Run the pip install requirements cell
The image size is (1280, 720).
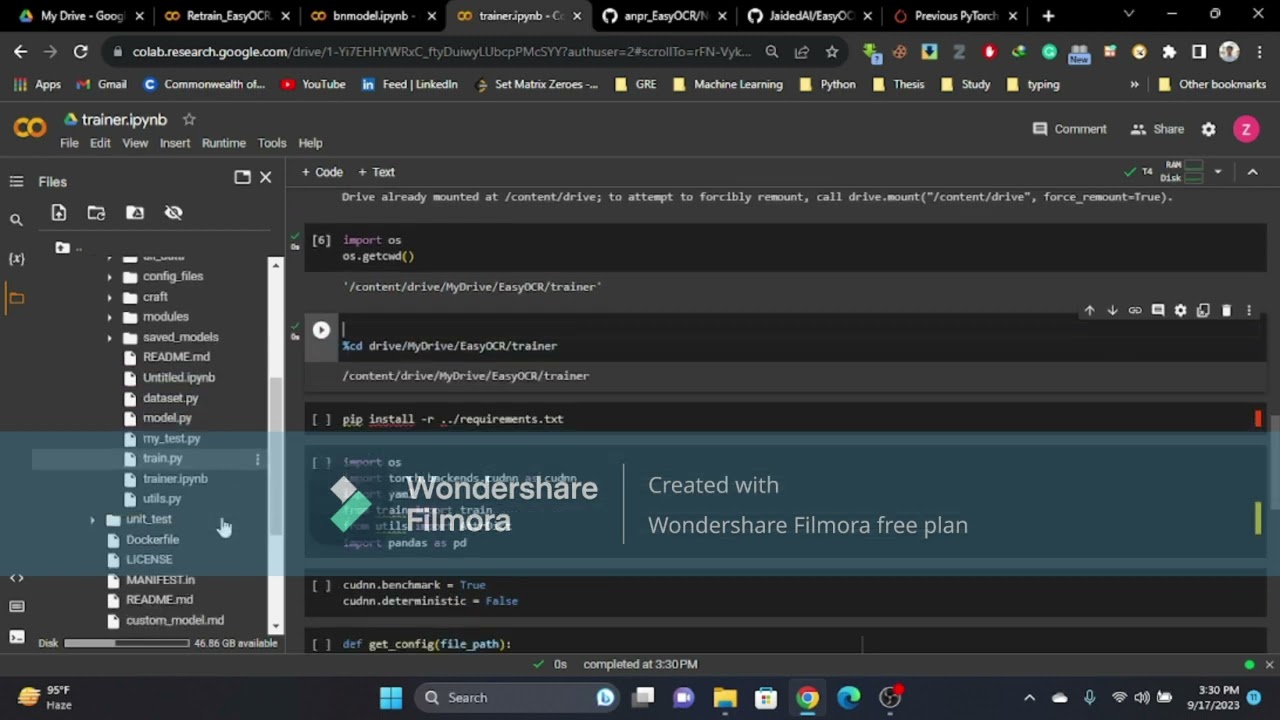(x=321, y=419)
